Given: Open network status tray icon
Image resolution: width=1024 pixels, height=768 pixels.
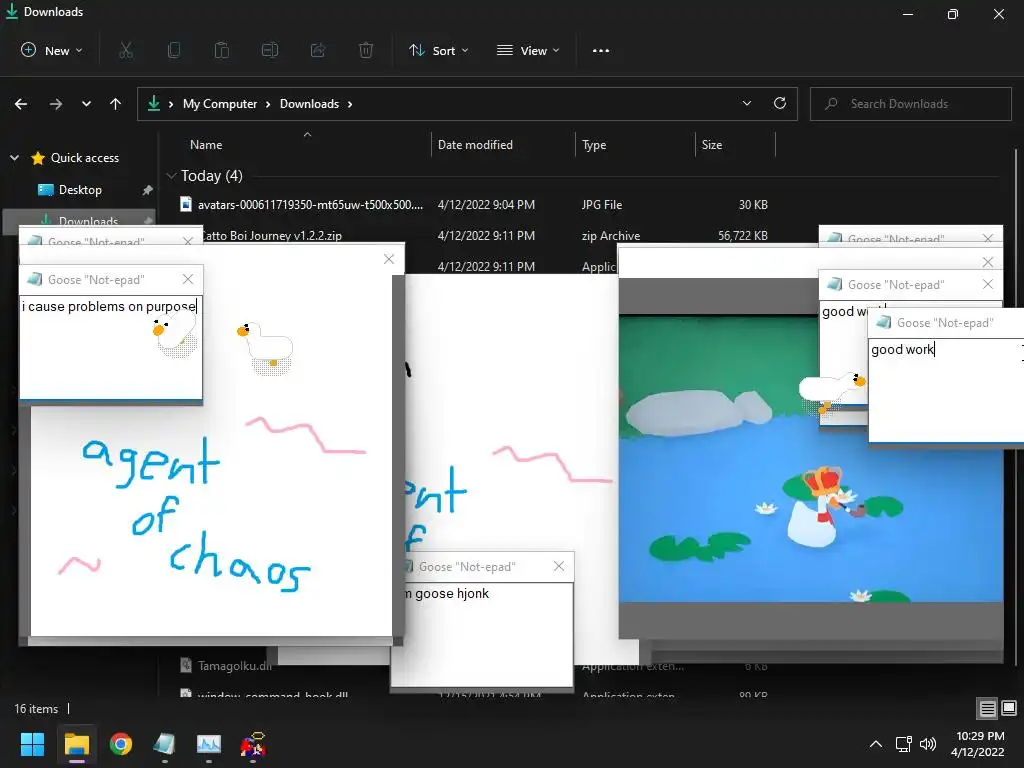Looking at the screenshot, I should [x=904, y=744].
